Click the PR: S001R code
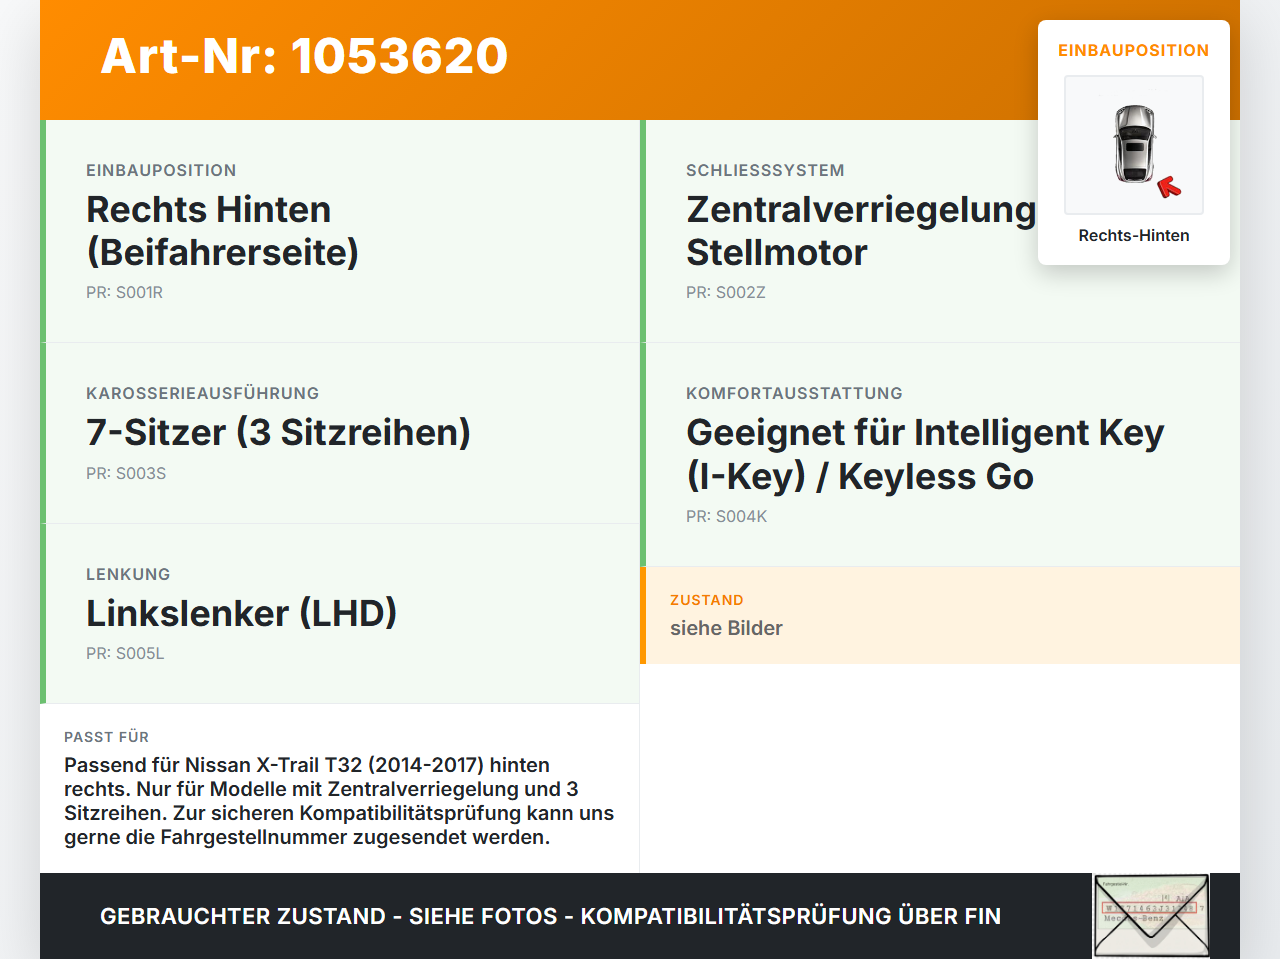 pos(124,293)
